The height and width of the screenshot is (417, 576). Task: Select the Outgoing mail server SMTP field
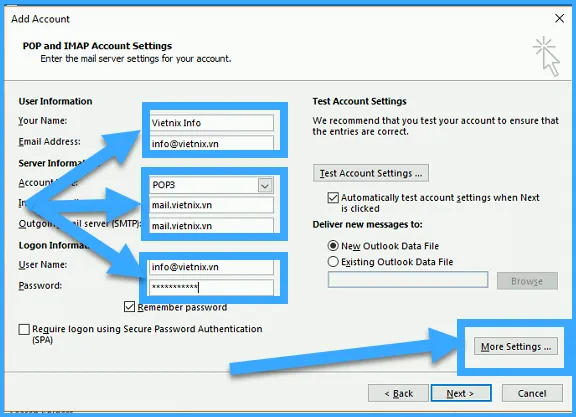click(x=211, y=225)
